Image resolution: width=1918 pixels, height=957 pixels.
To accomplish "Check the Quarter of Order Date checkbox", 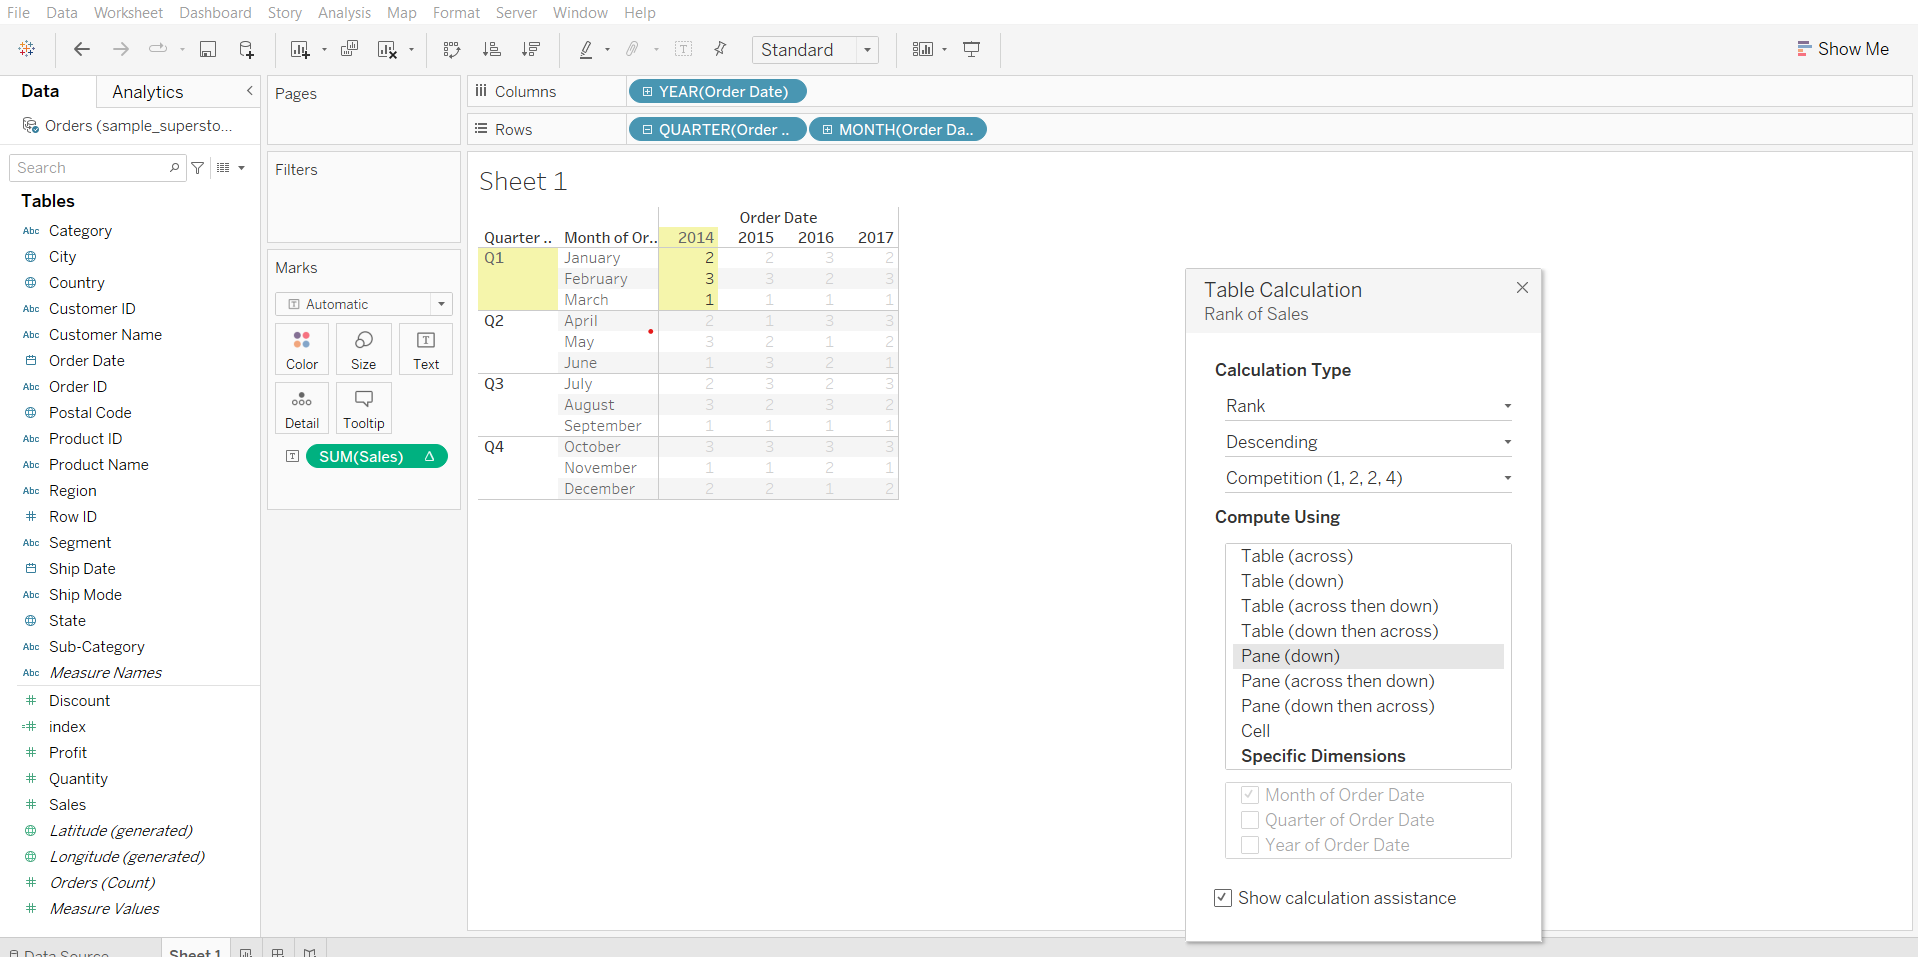I will pos(1250,820).
